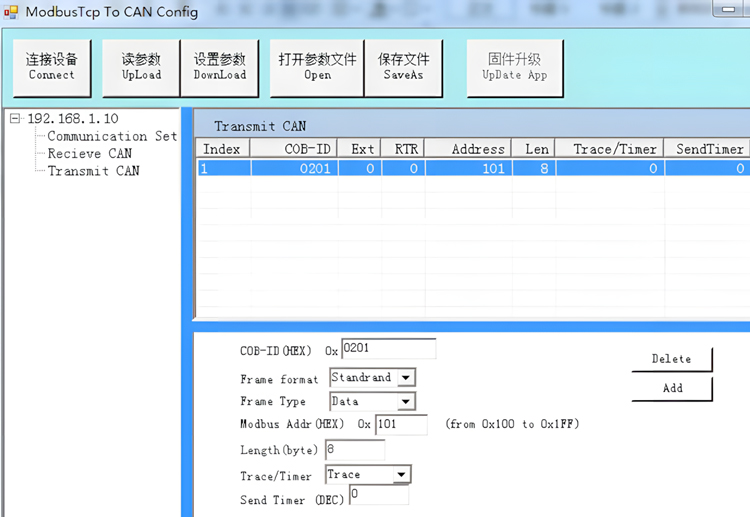Click the app icon in title bar
Image resolution: width=750 pixels, height=517 pixels.
pos(11,12)
